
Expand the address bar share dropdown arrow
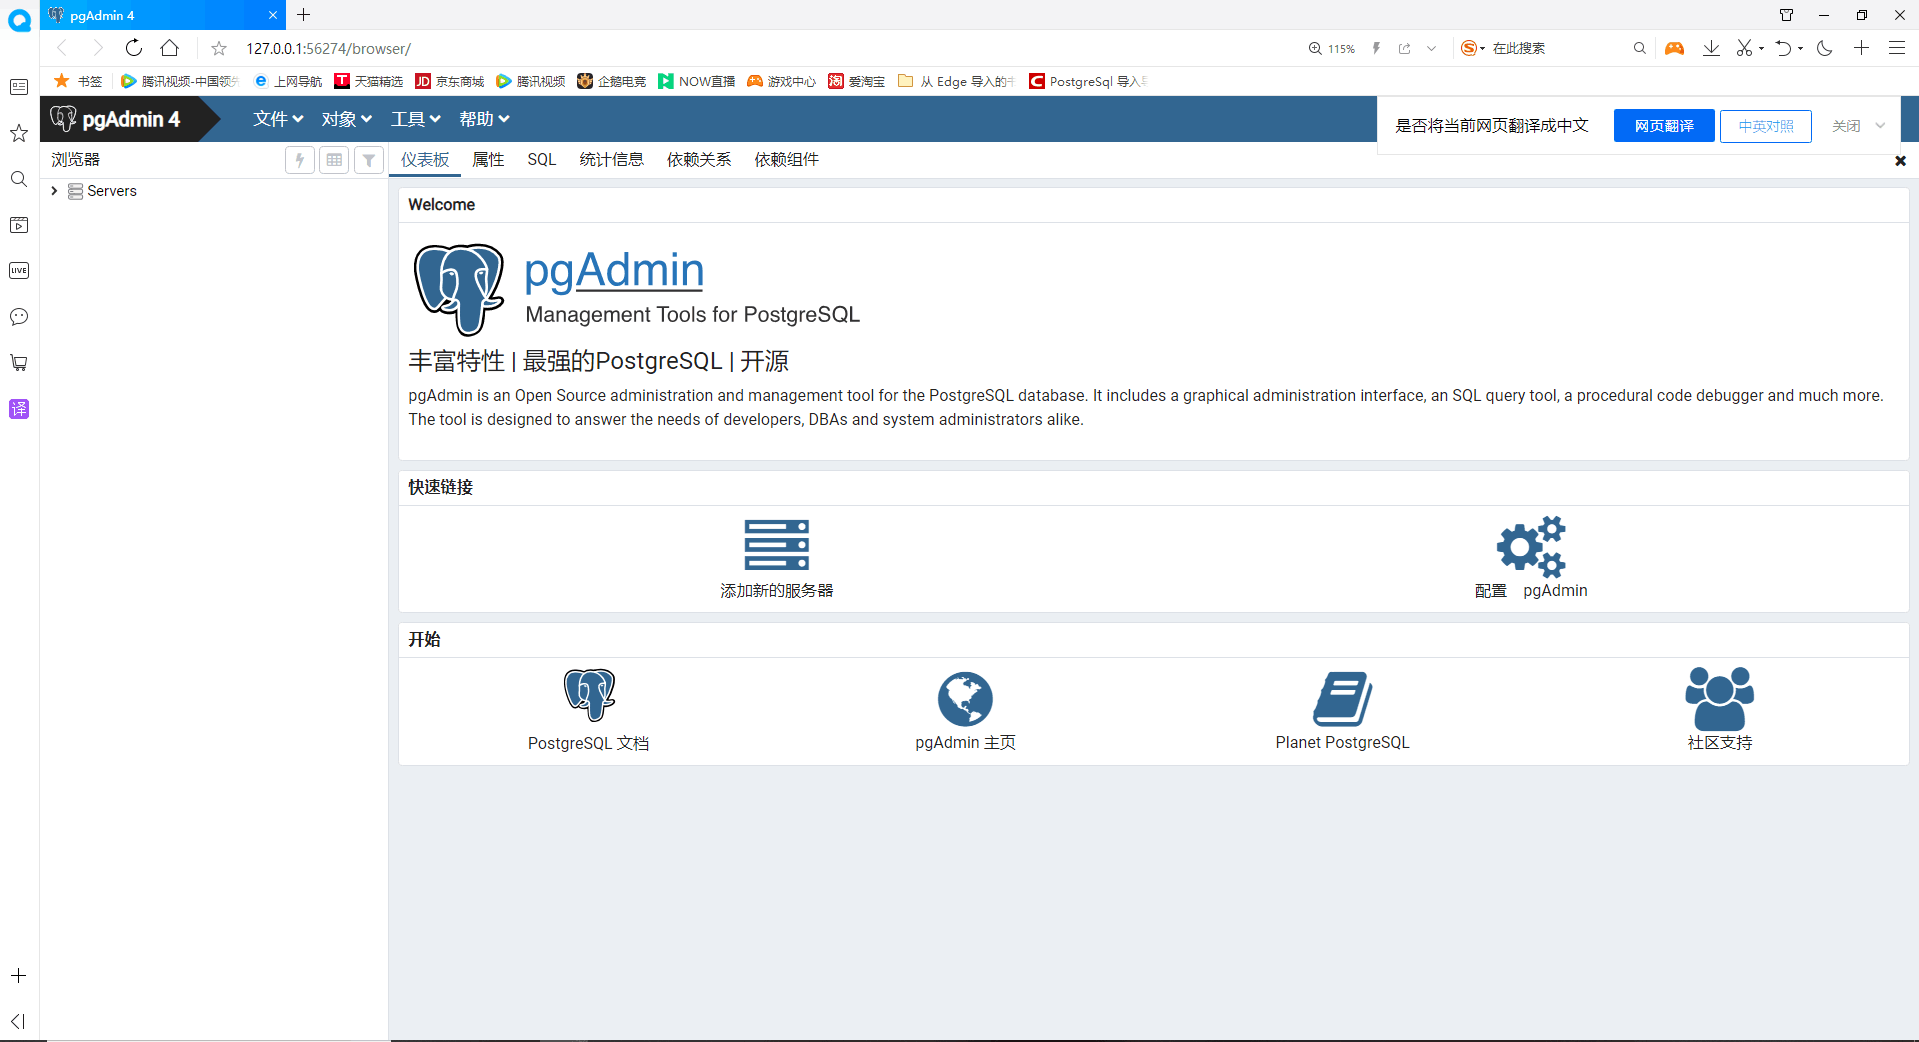click(x=1431, y=48)
